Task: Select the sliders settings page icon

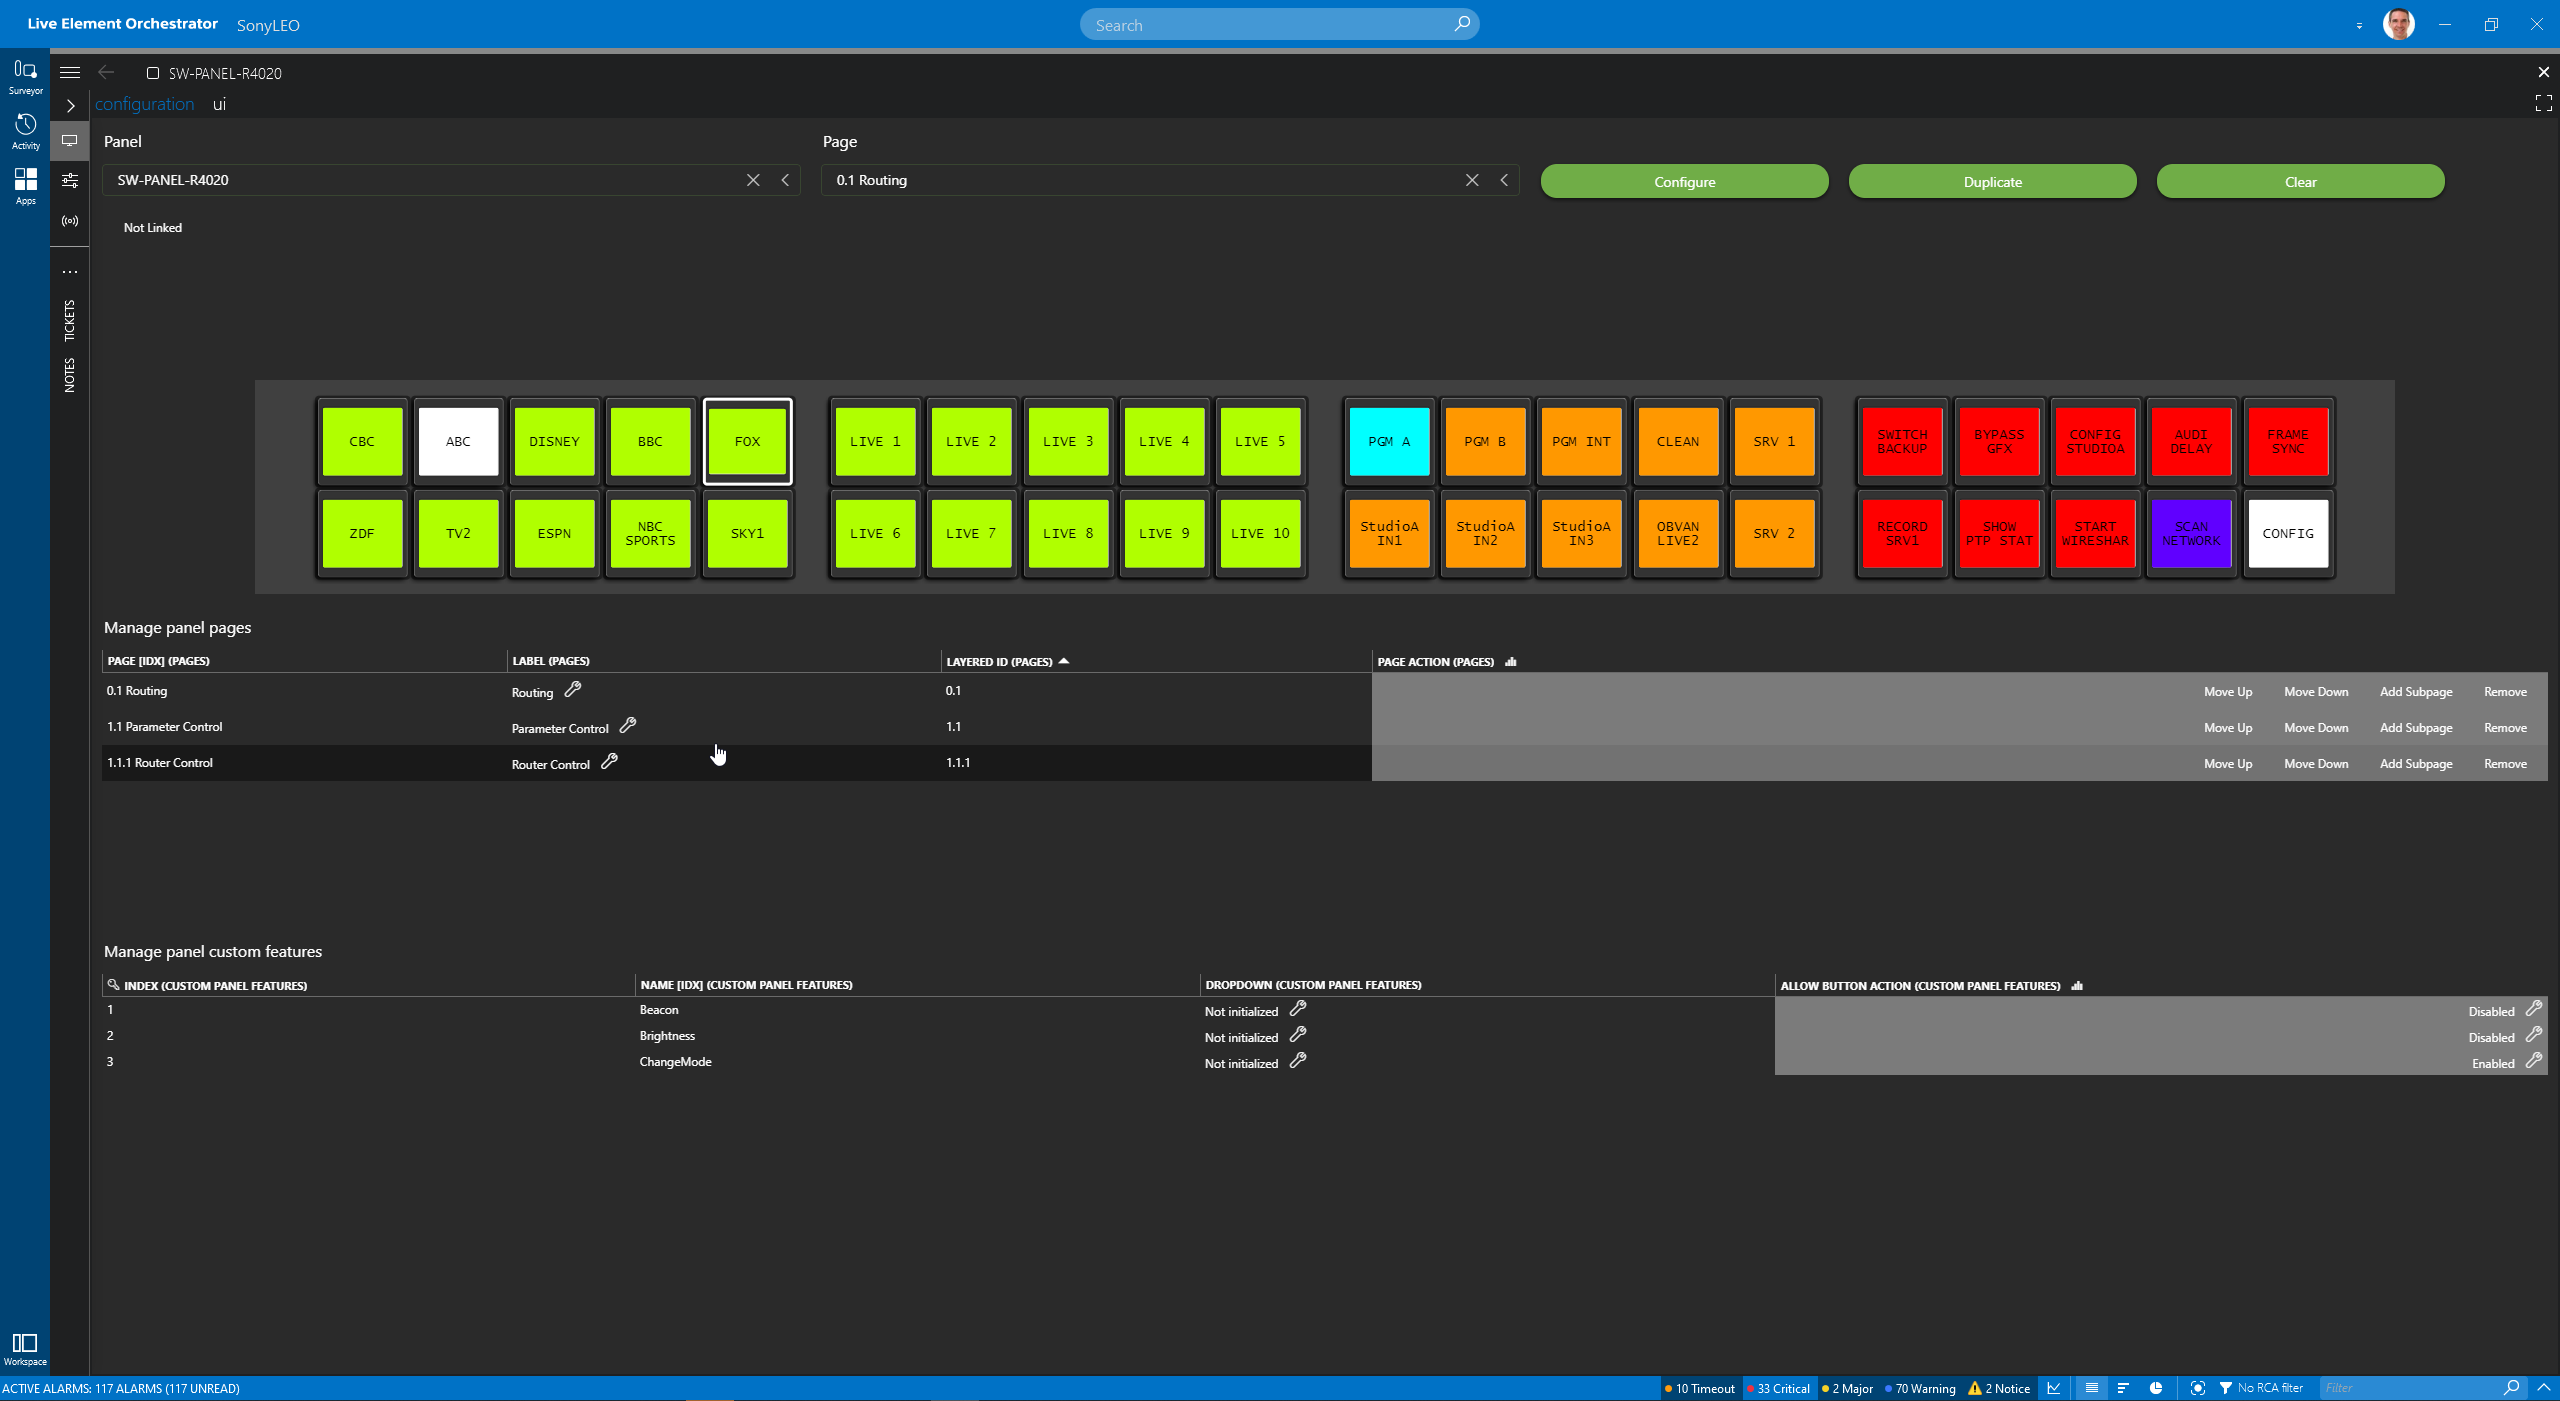Action: 70,181
